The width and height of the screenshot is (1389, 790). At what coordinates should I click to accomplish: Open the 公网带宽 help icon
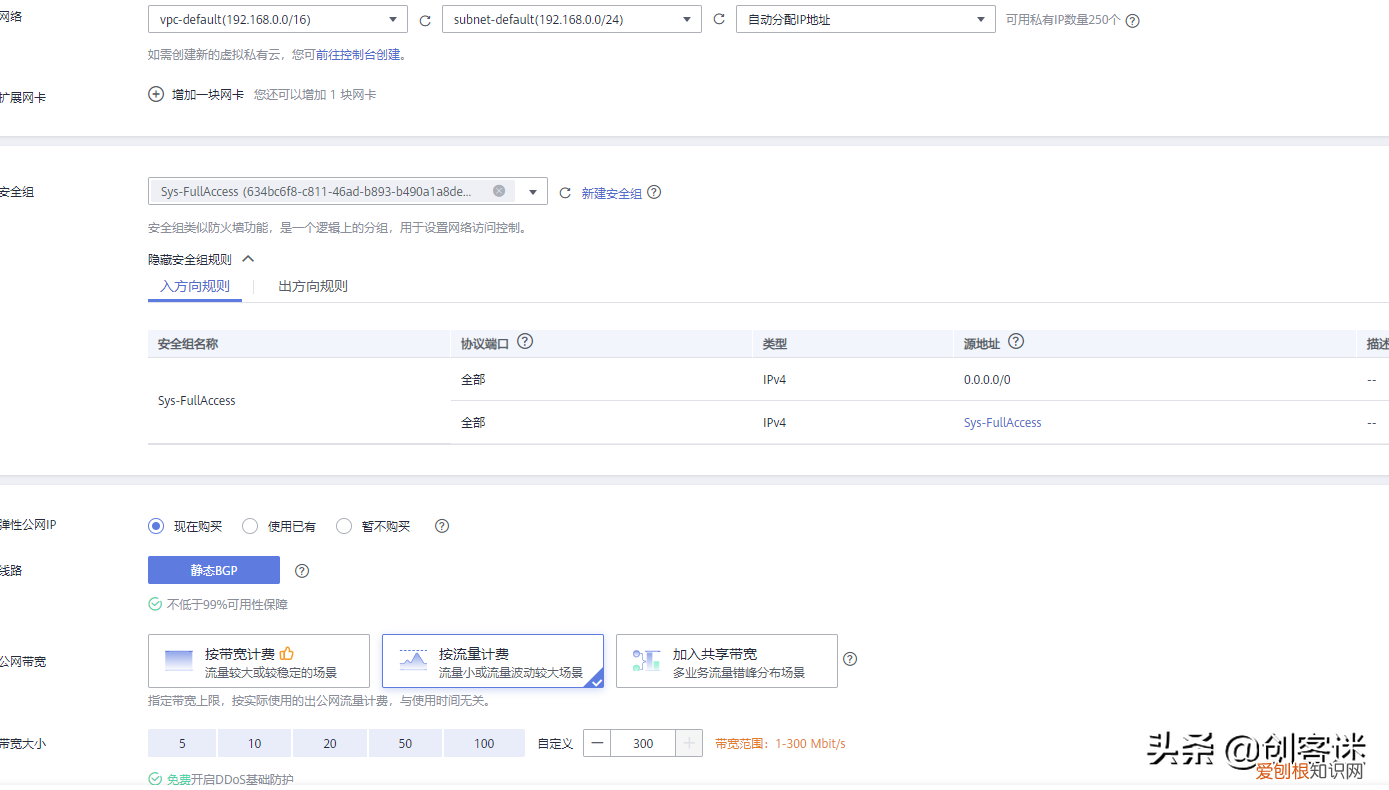849,659
